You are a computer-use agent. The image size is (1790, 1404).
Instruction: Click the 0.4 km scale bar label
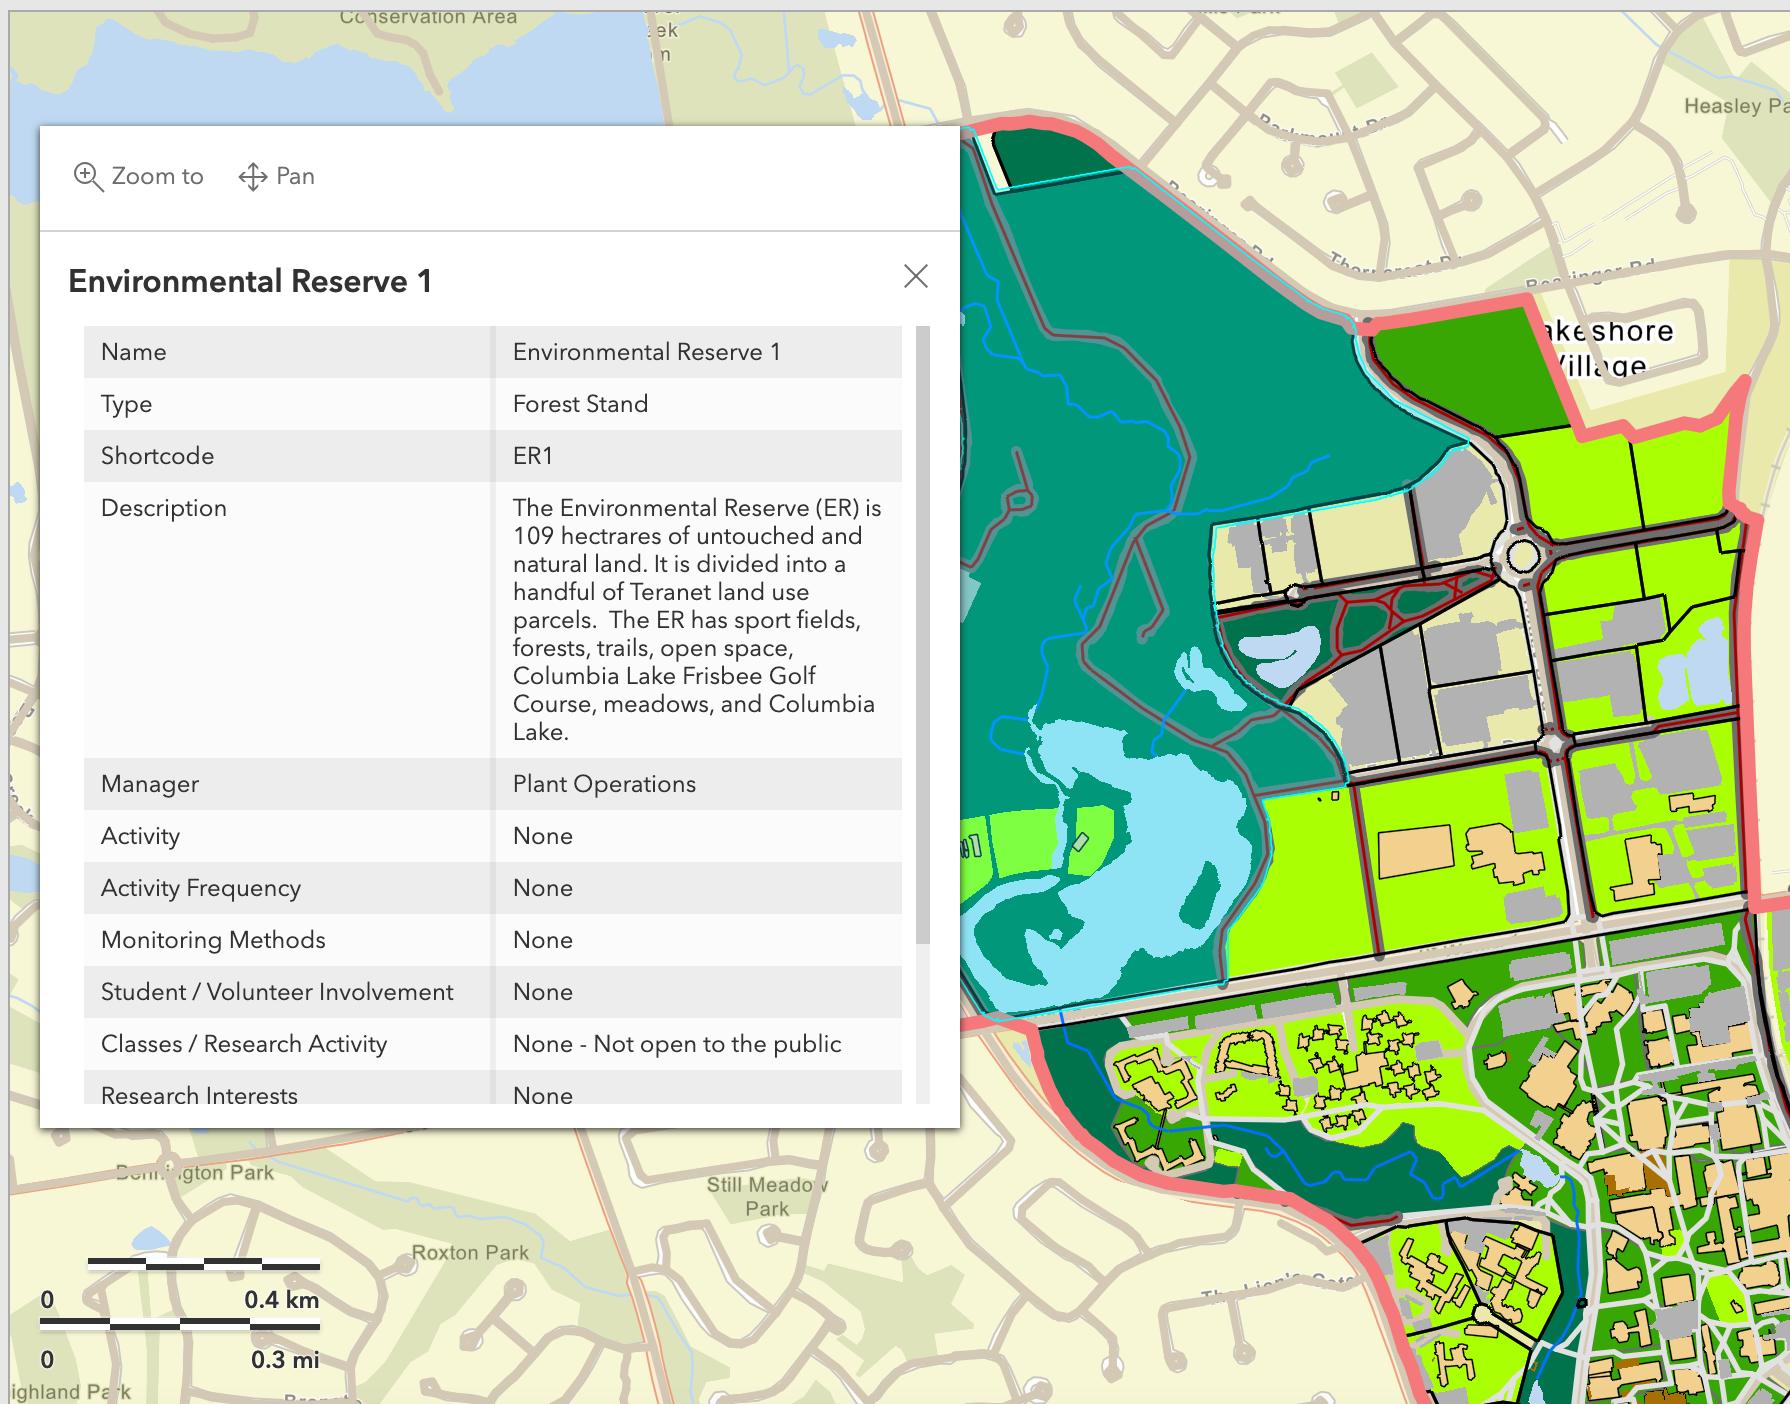click(x=281, y=1300)
